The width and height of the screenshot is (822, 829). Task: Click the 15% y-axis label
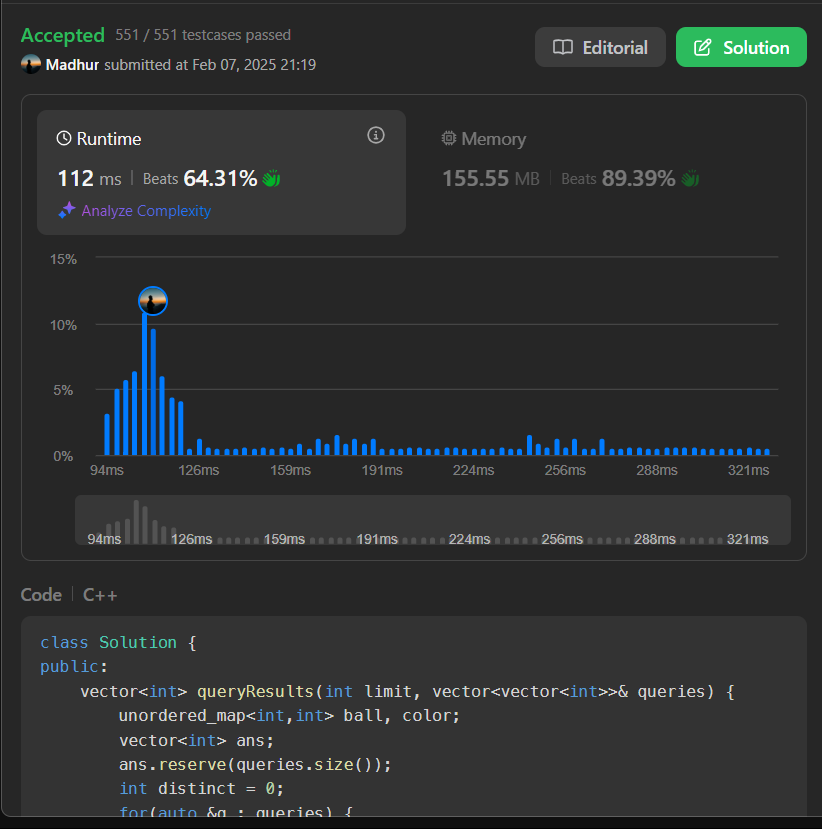pyautogui.click(x=63, y=260)
